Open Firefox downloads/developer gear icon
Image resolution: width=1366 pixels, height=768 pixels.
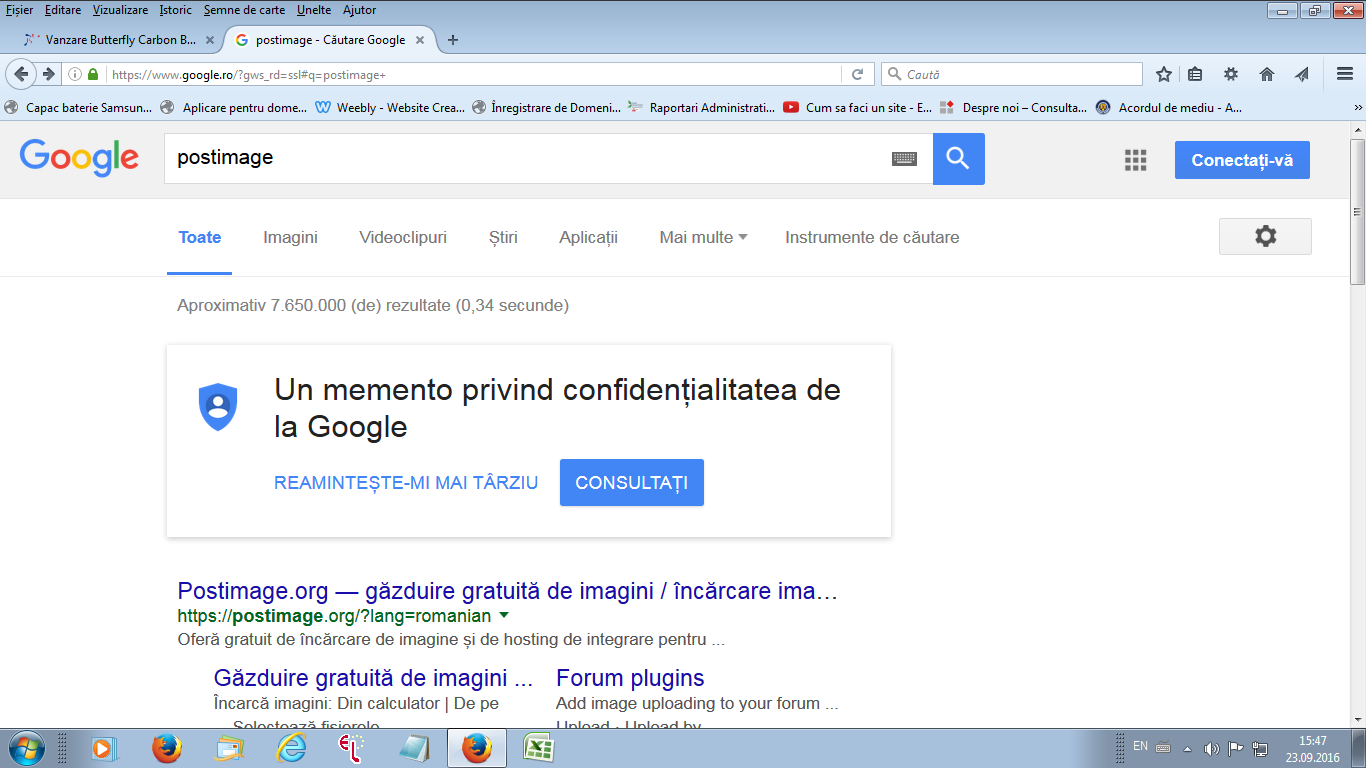(x=1231, y=74)
